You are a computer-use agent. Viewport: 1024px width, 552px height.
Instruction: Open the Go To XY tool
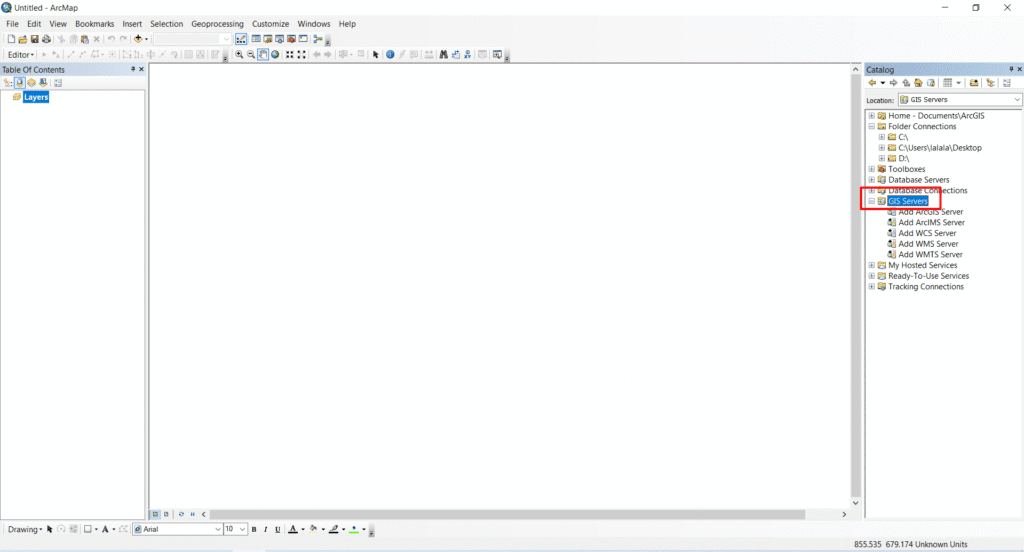pyautogui.click(x=468, y=55)
